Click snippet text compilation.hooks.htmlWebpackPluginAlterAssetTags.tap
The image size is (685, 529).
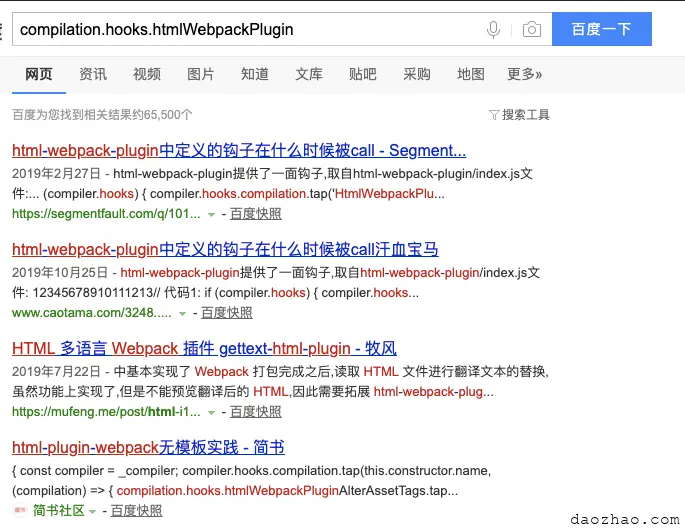click(287, 491)
